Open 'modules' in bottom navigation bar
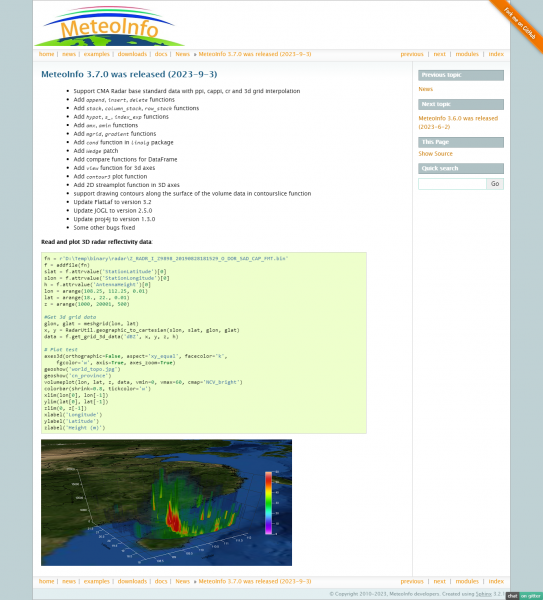543x600 pixels. [467, 581]
